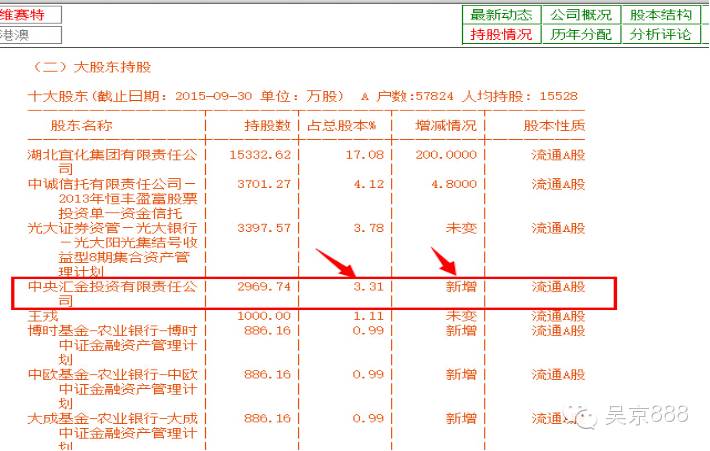Click percentage 4.12
Viewport: 710px width, 451px height.
[369, 184]
